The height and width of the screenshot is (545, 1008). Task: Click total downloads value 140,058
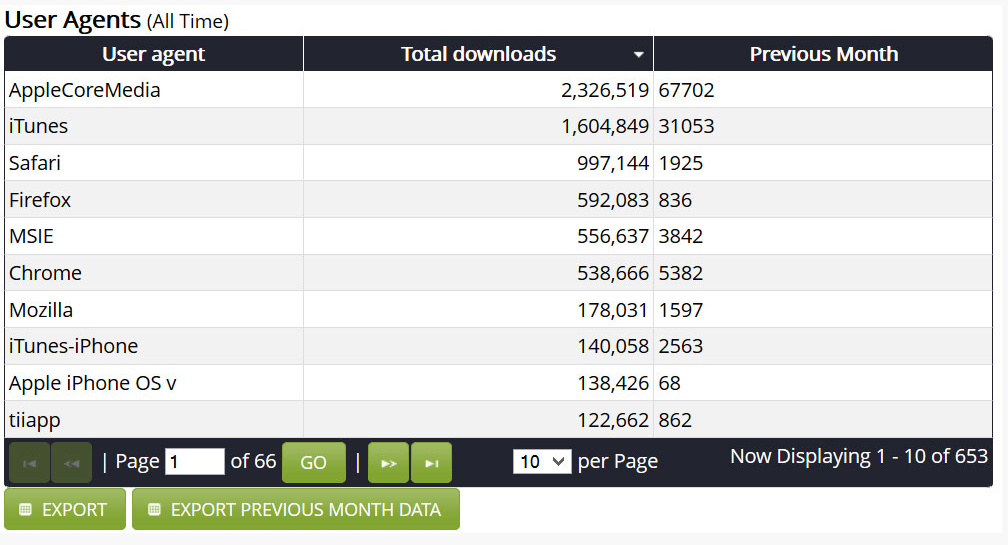coord(613,346)
